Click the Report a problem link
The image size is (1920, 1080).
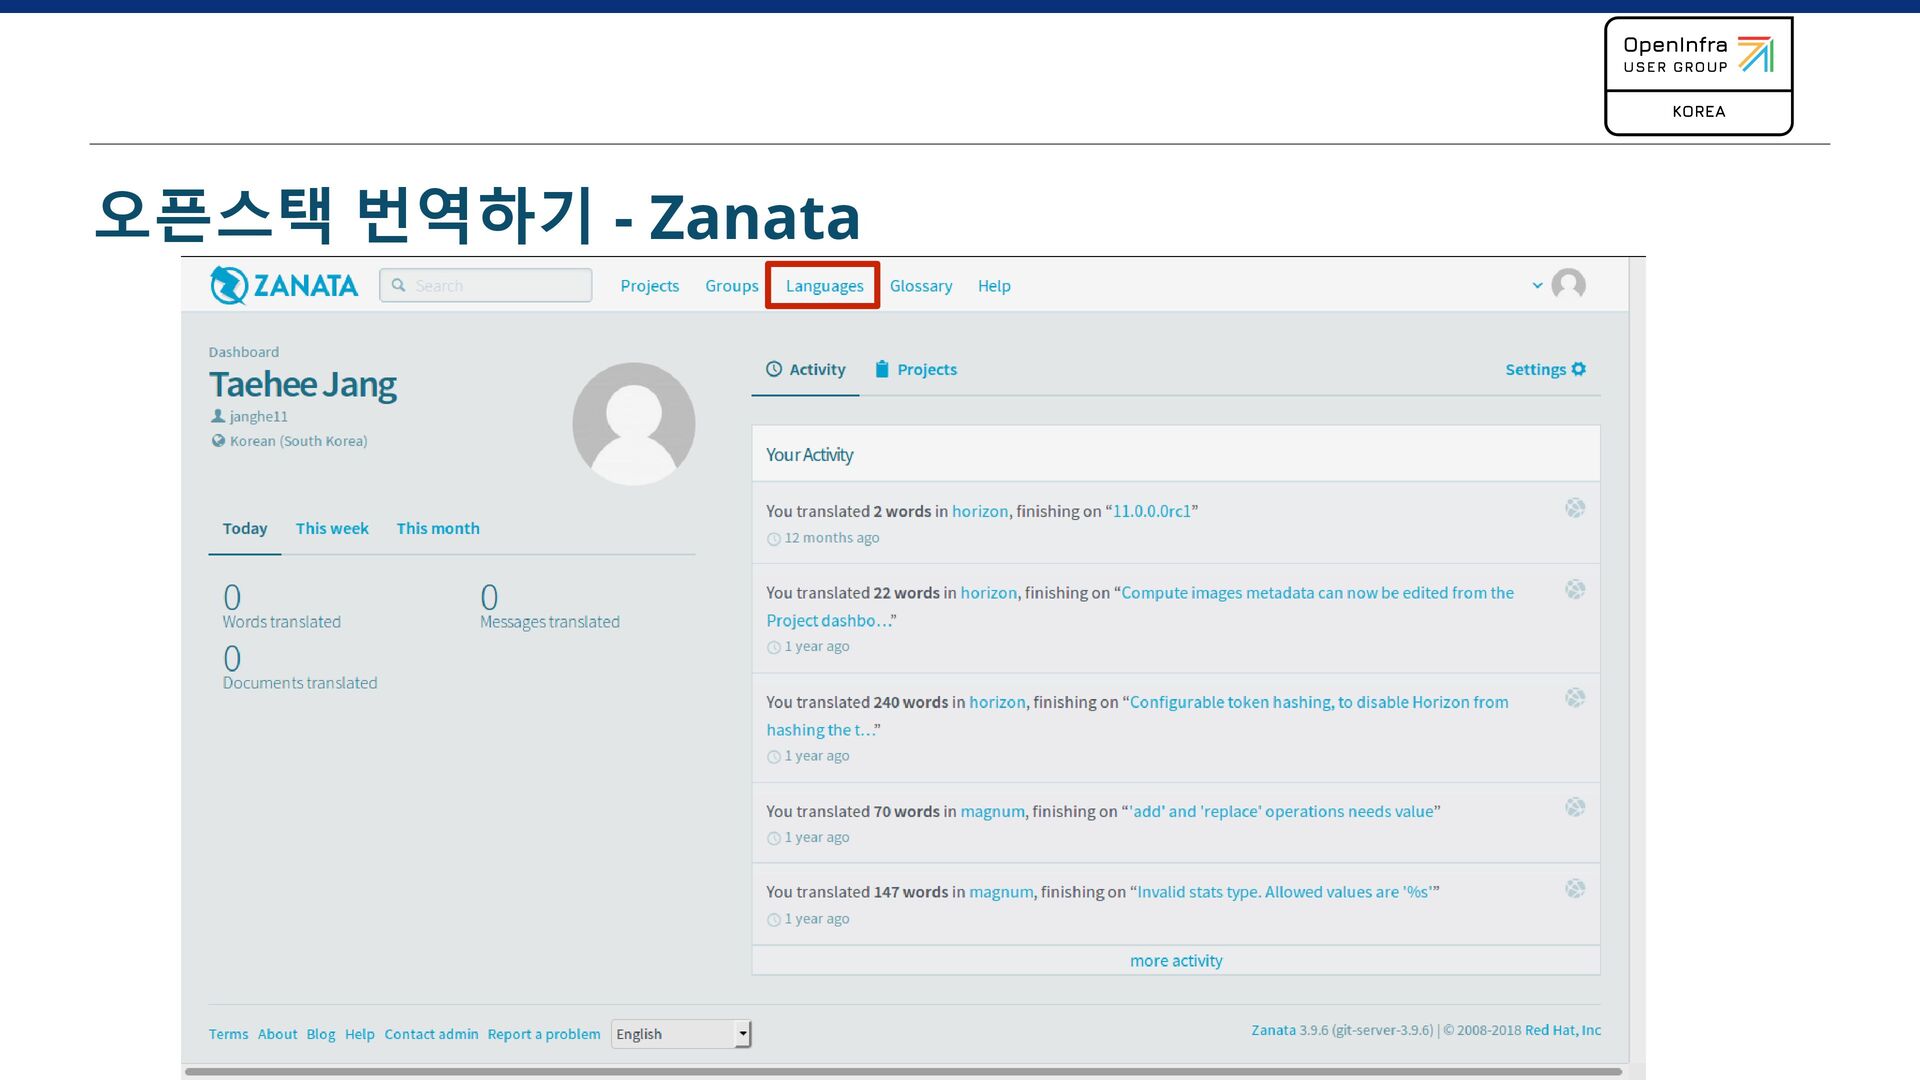544,1034
